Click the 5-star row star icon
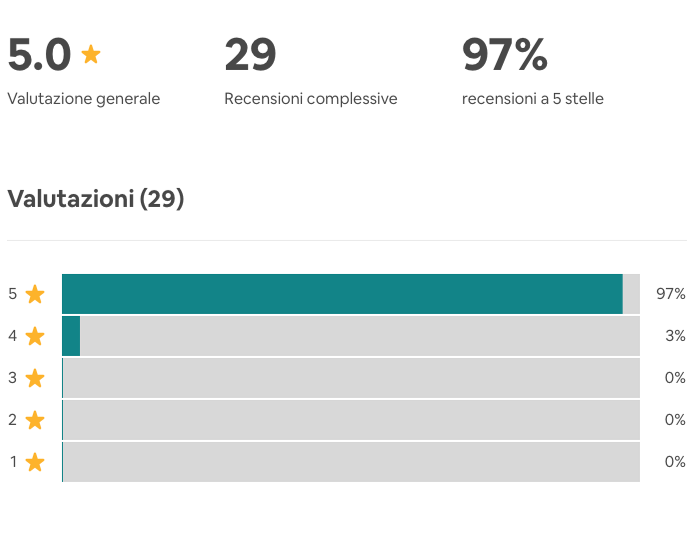693x540 pixels. click(x=35, y=294)
